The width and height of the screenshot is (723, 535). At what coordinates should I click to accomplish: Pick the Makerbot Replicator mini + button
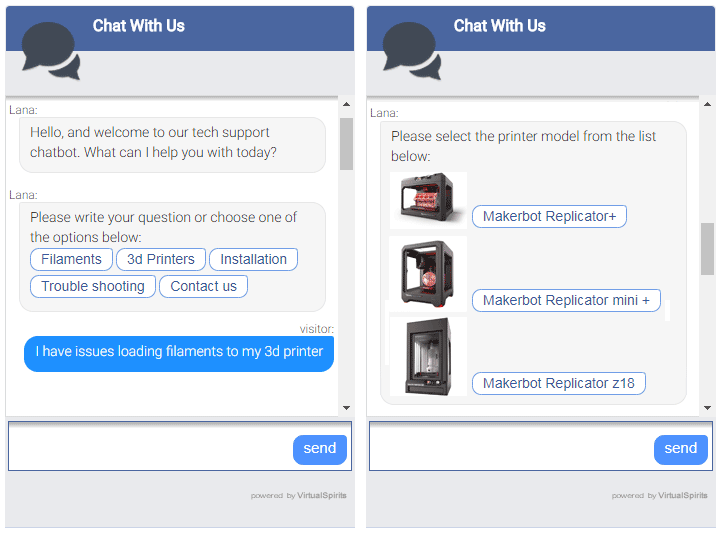(x=566, y=300)
